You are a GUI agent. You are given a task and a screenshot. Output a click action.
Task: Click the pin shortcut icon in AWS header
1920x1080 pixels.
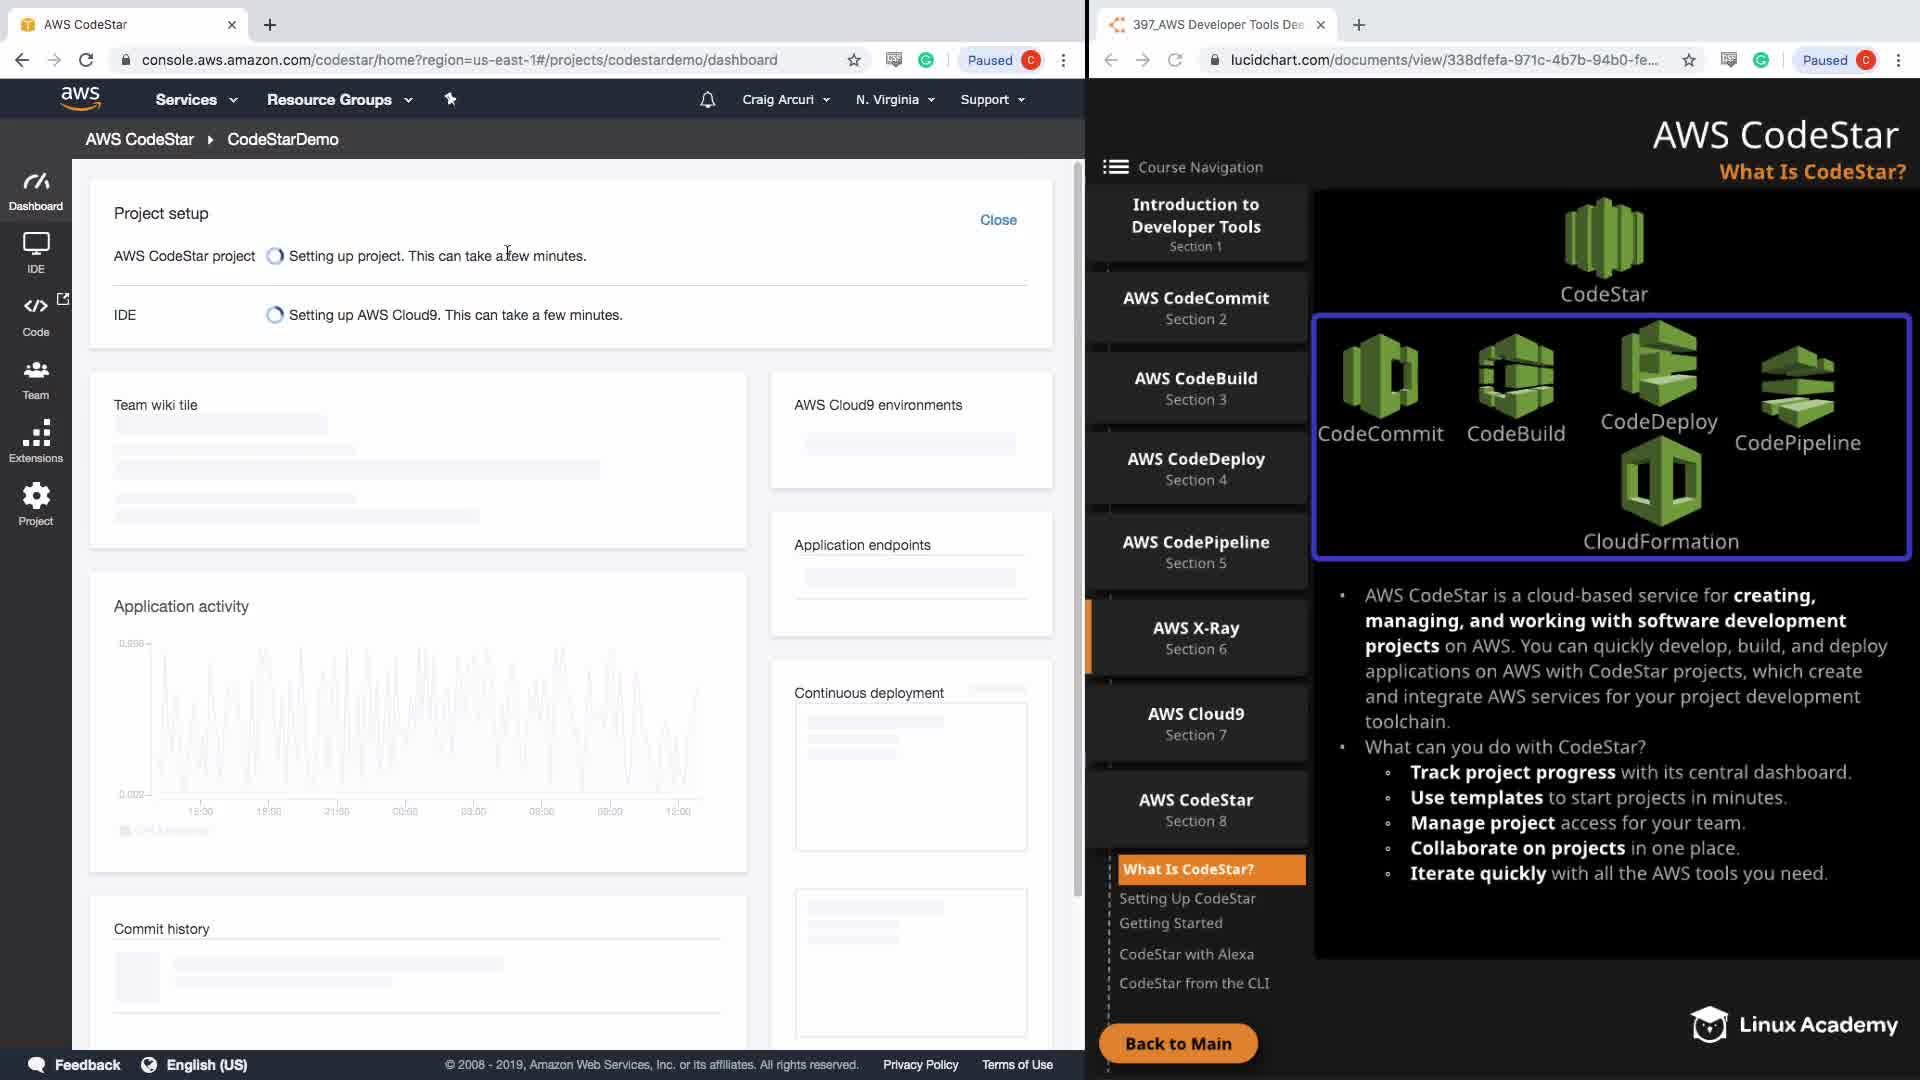click(x=450, y=99)
